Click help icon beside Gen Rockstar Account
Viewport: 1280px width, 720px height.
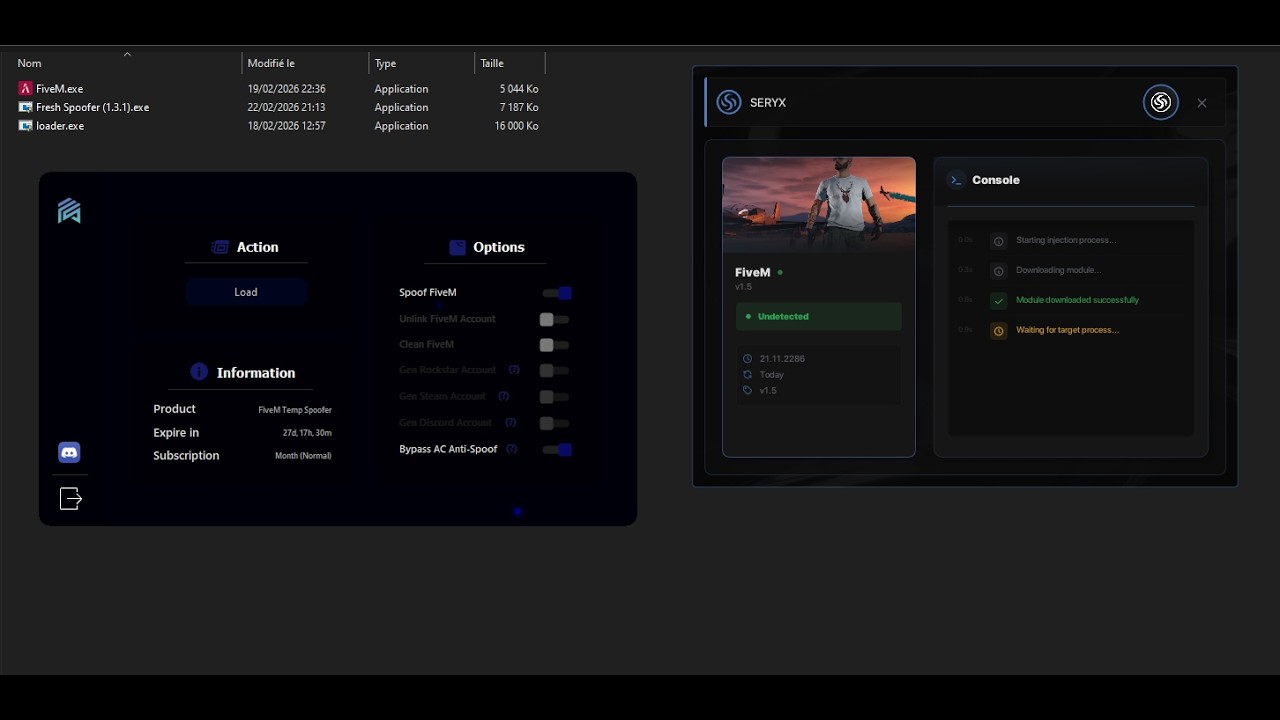point(514,370)
